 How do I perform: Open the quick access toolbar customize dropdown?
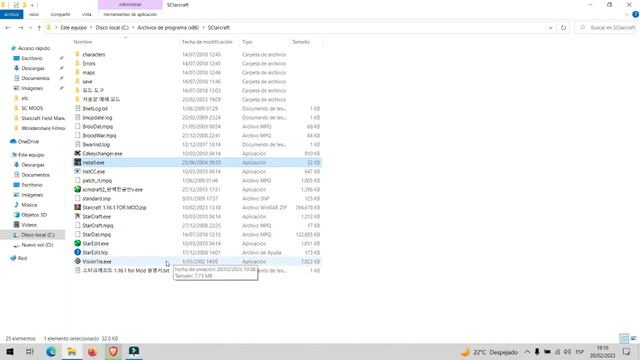point(32,5)
